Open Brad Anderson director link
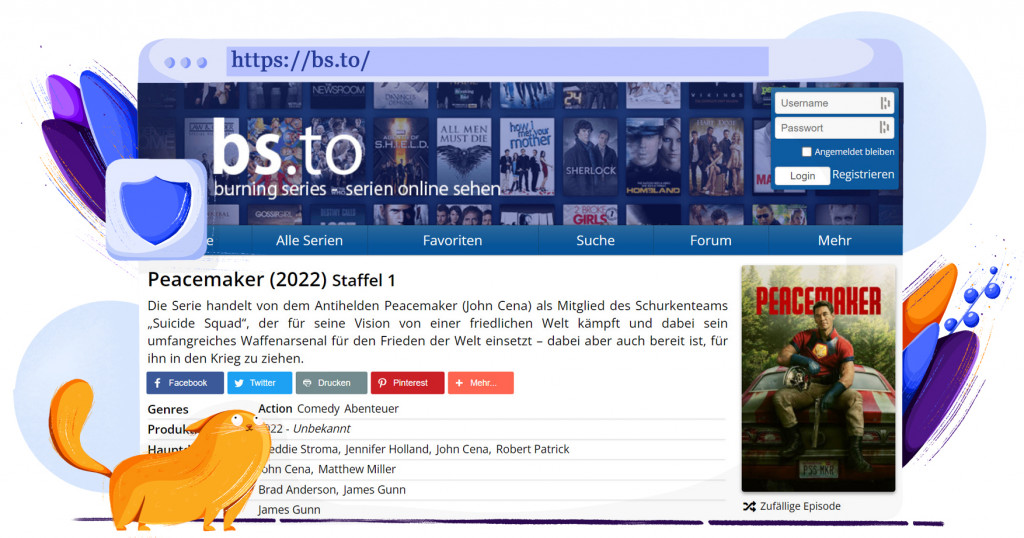Image resolution: width=1024 pixels, height=538 pixels. (x=298, y=490)
